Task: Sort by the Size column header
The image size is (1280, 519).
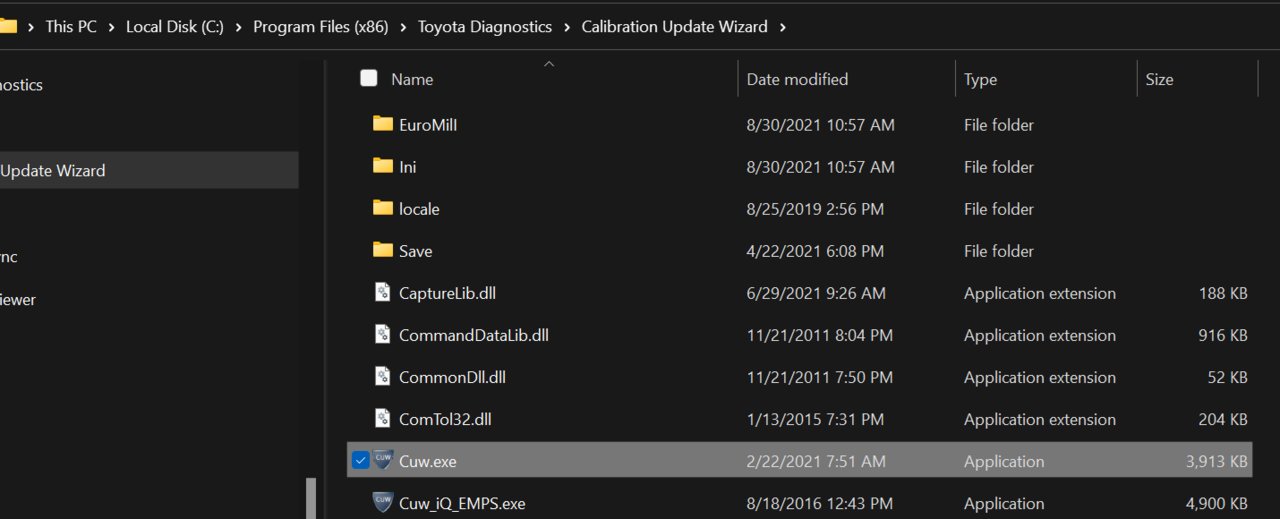Action: point(1159,79)
